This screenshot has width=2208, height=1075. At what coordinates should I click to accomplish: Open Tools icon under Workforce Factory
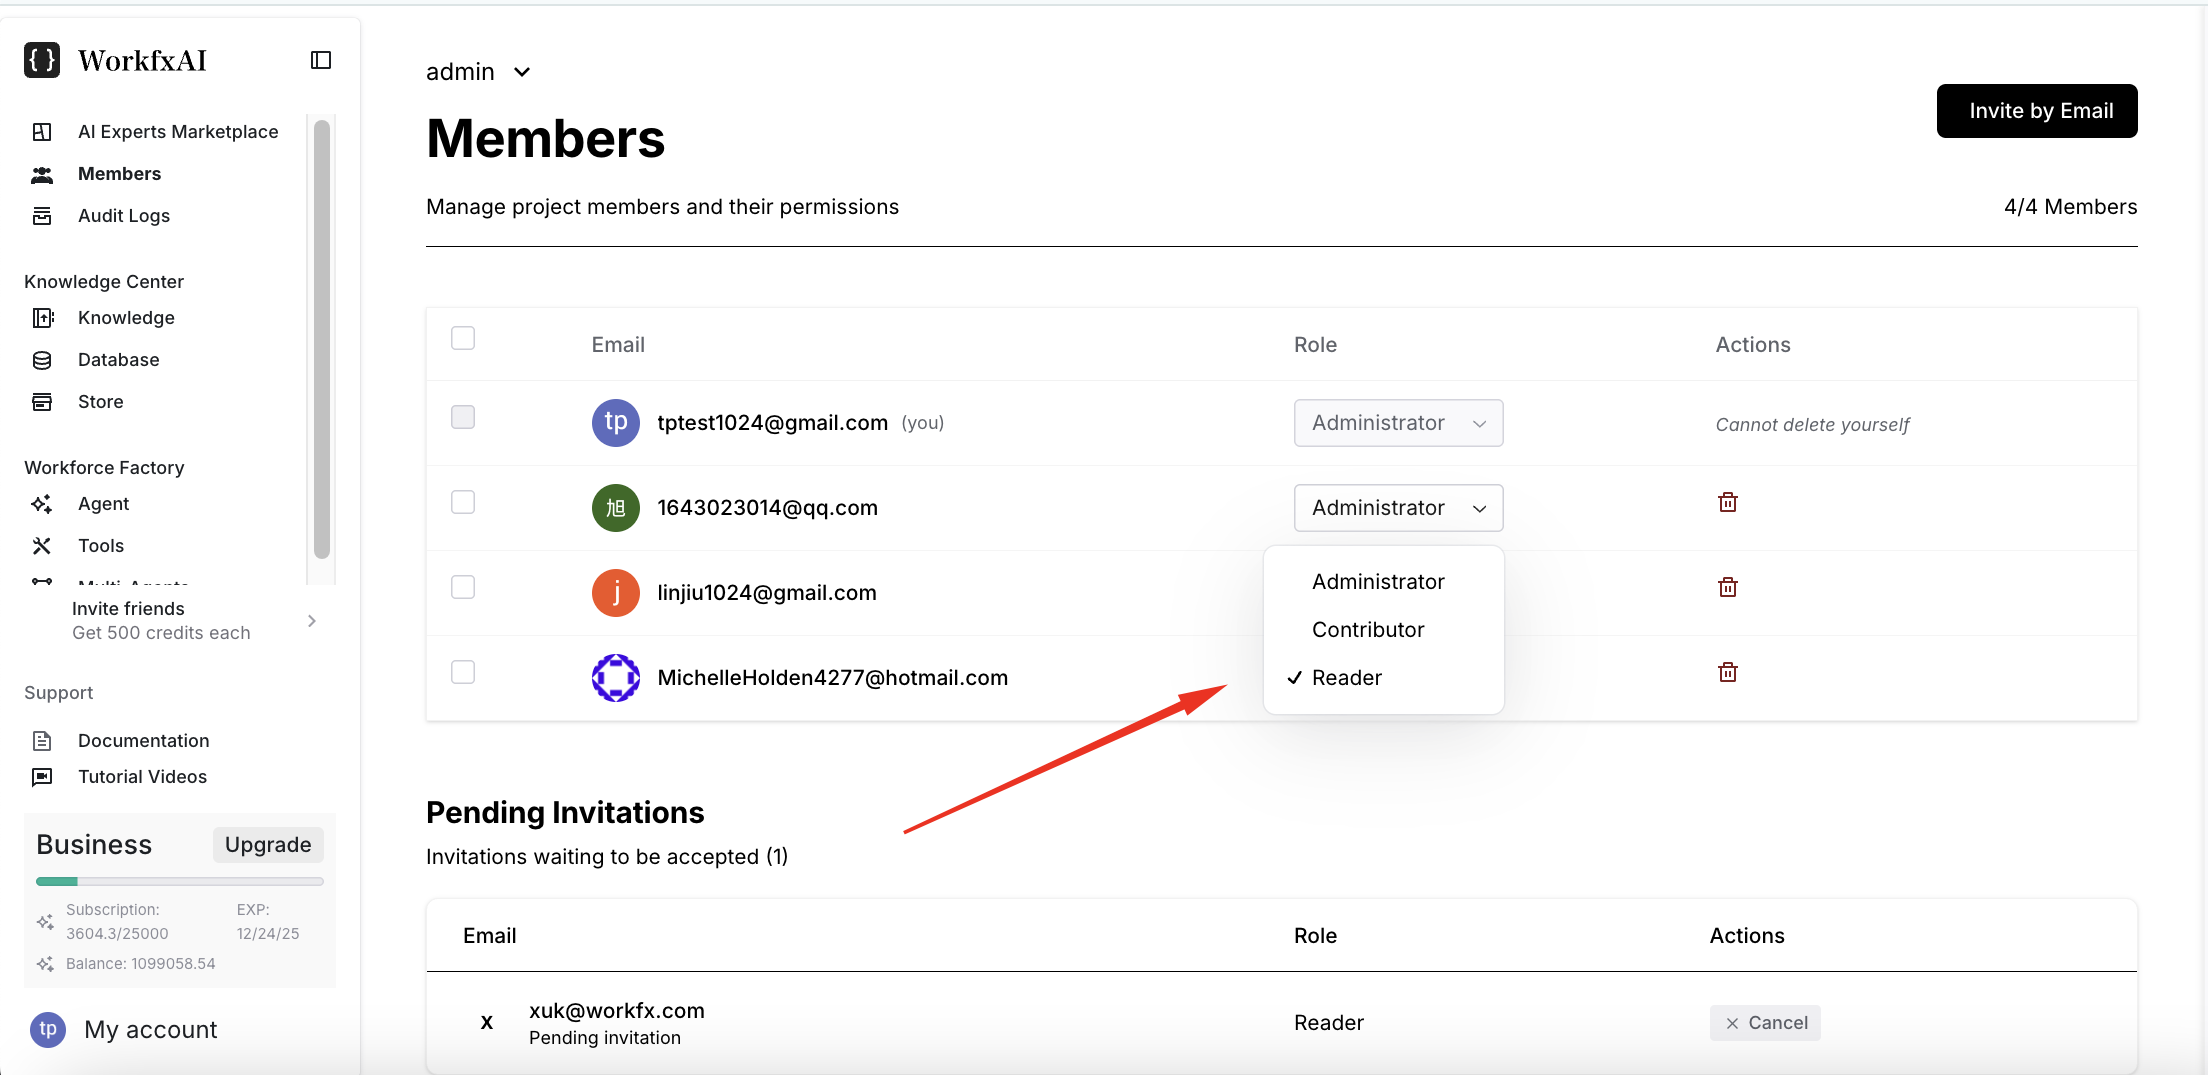42,546
